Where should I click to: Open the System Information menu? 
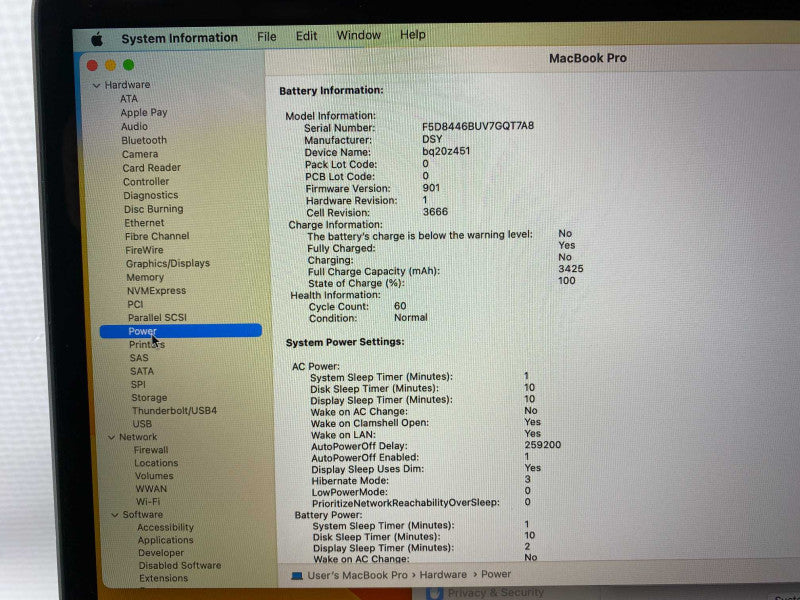[x=180, y=38]
